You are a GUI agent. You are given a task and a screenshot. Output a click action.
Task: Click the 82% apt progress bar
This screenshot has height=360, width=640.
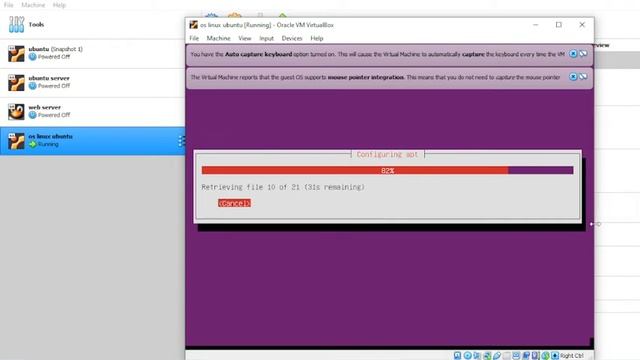(387, 170)
